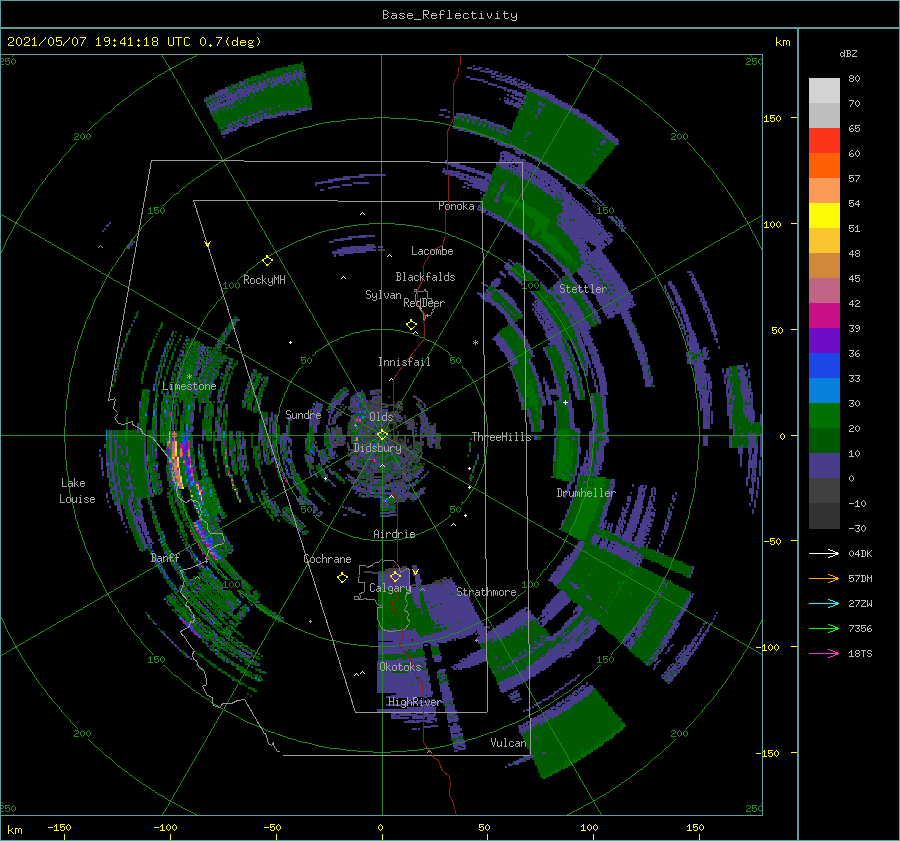Click the magenta 18TS arrow legend
The width and height of the screenshot is (900, 841).
[824, 653]
